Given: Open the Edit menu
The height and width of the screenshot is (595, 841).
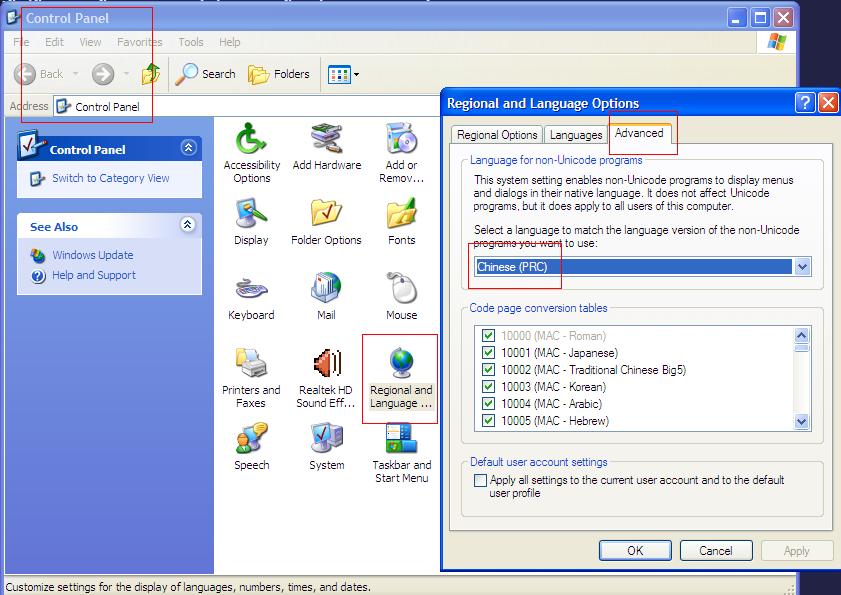Looking at the screenshot, I should [54, 42].
